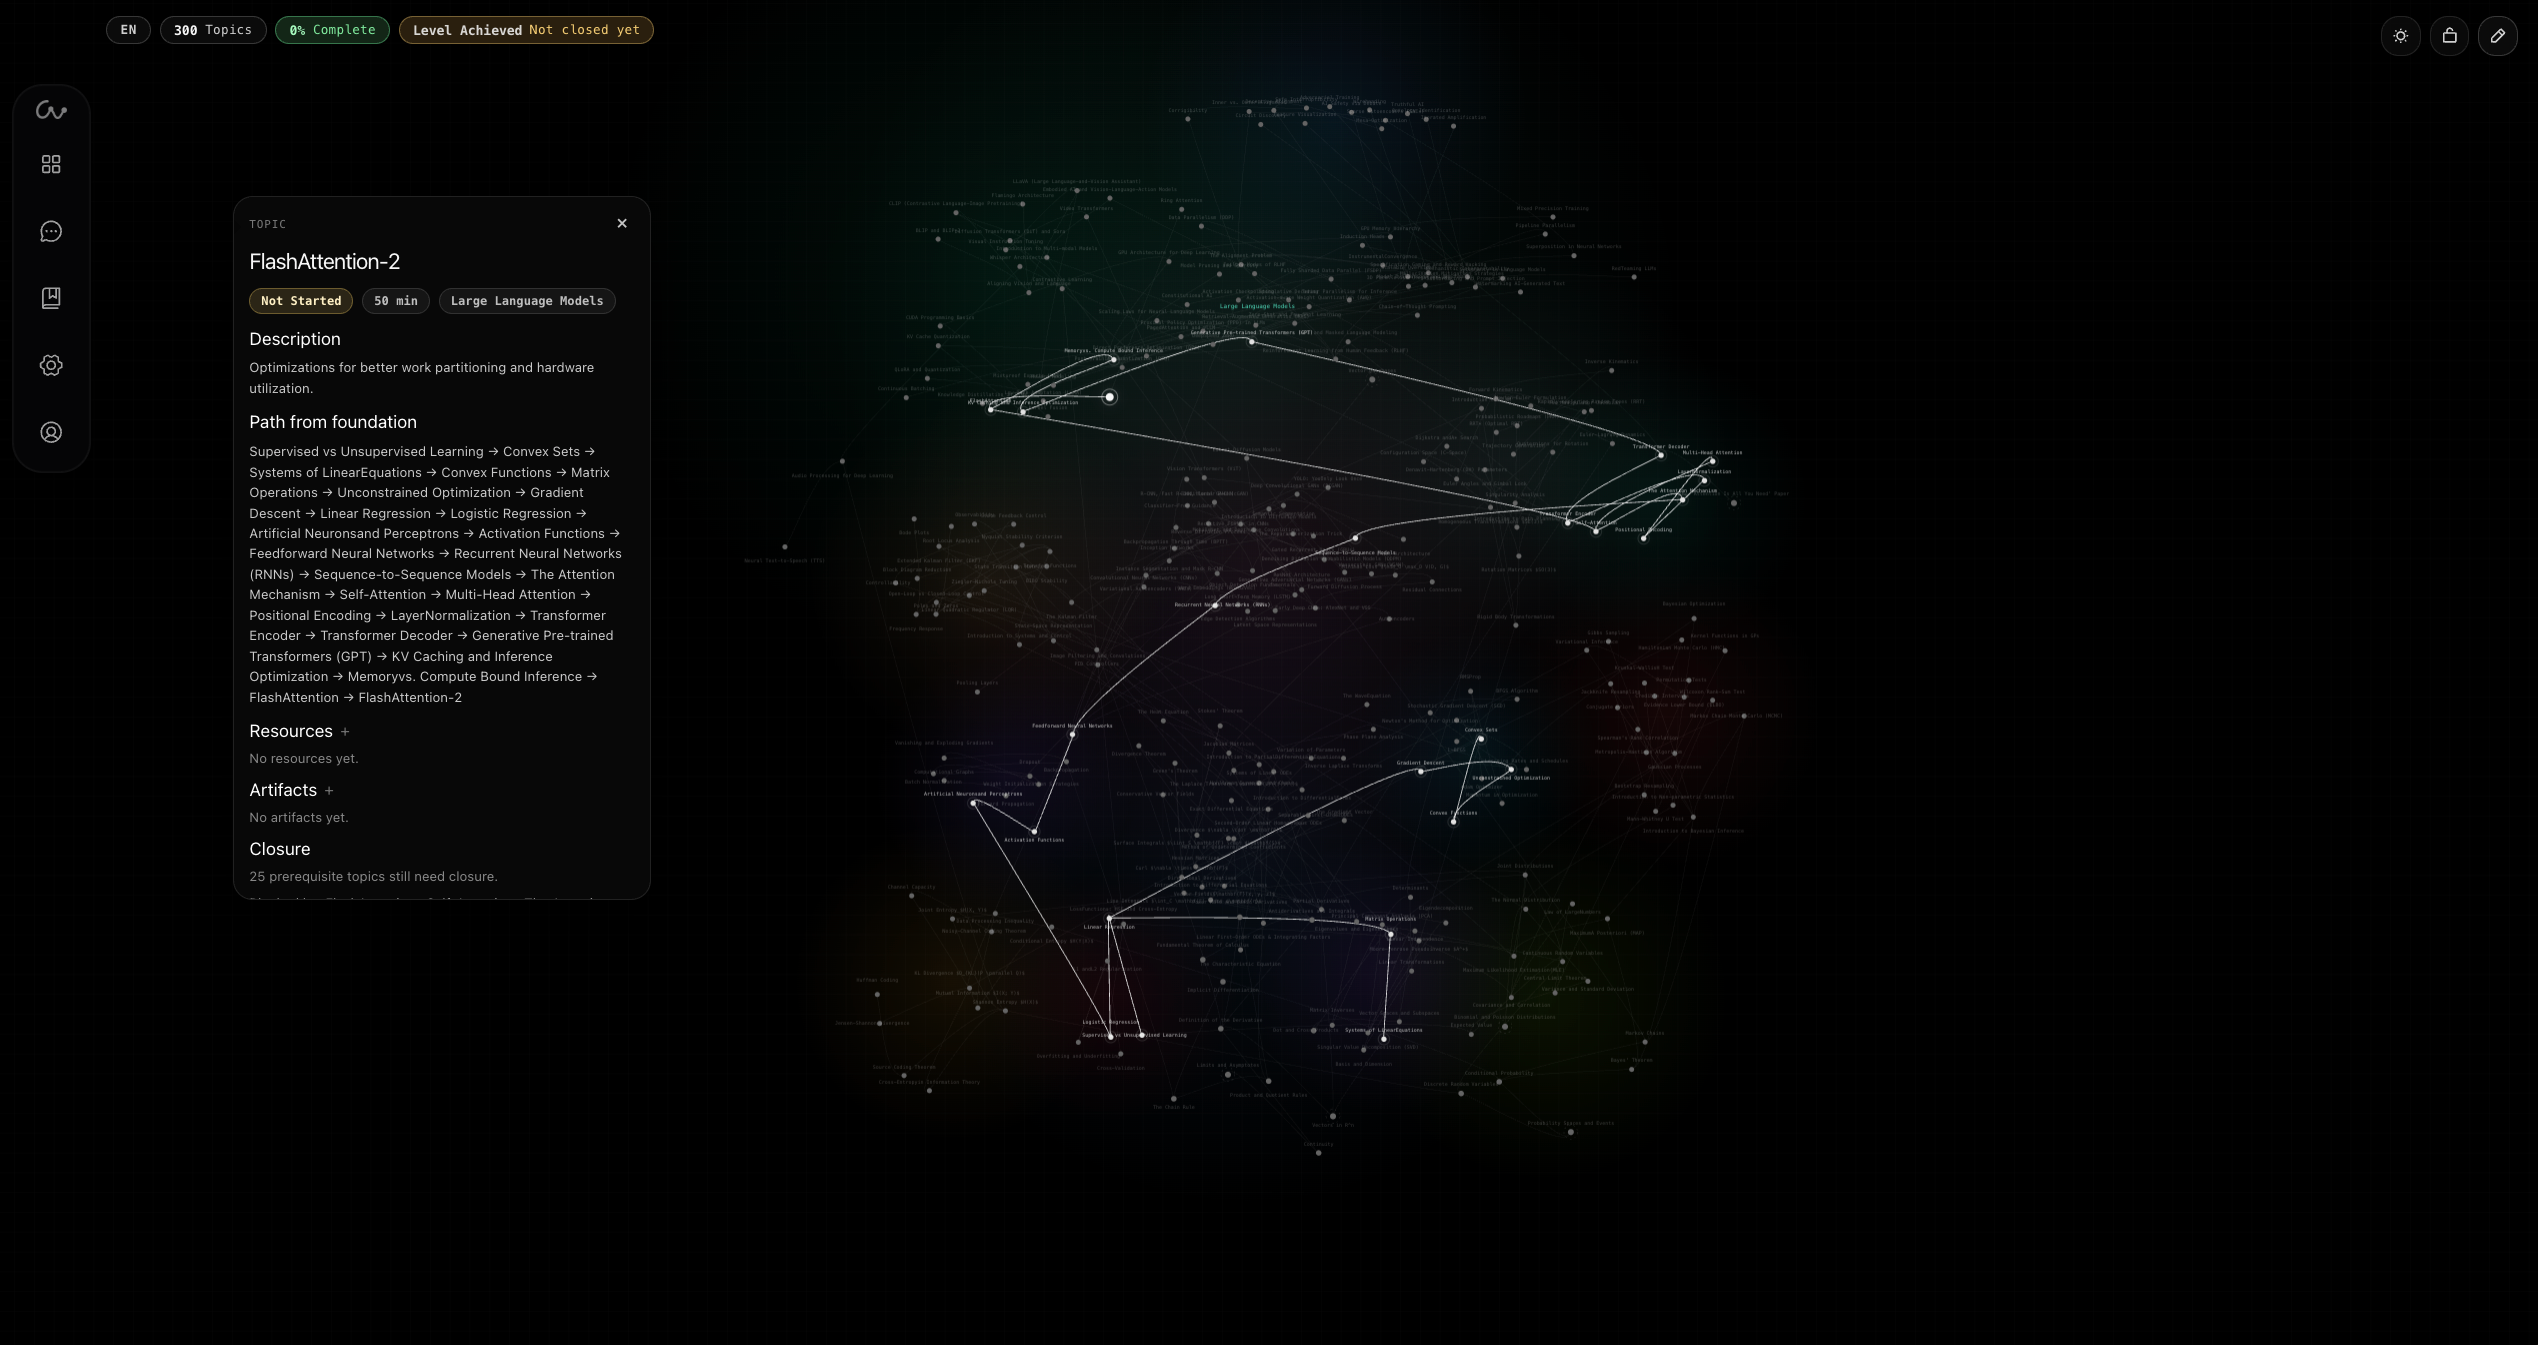The width and height of the screenshot is (2538, 1345).
Task: Toggle light theme with sun icon
Action: tap(2400, 36)
